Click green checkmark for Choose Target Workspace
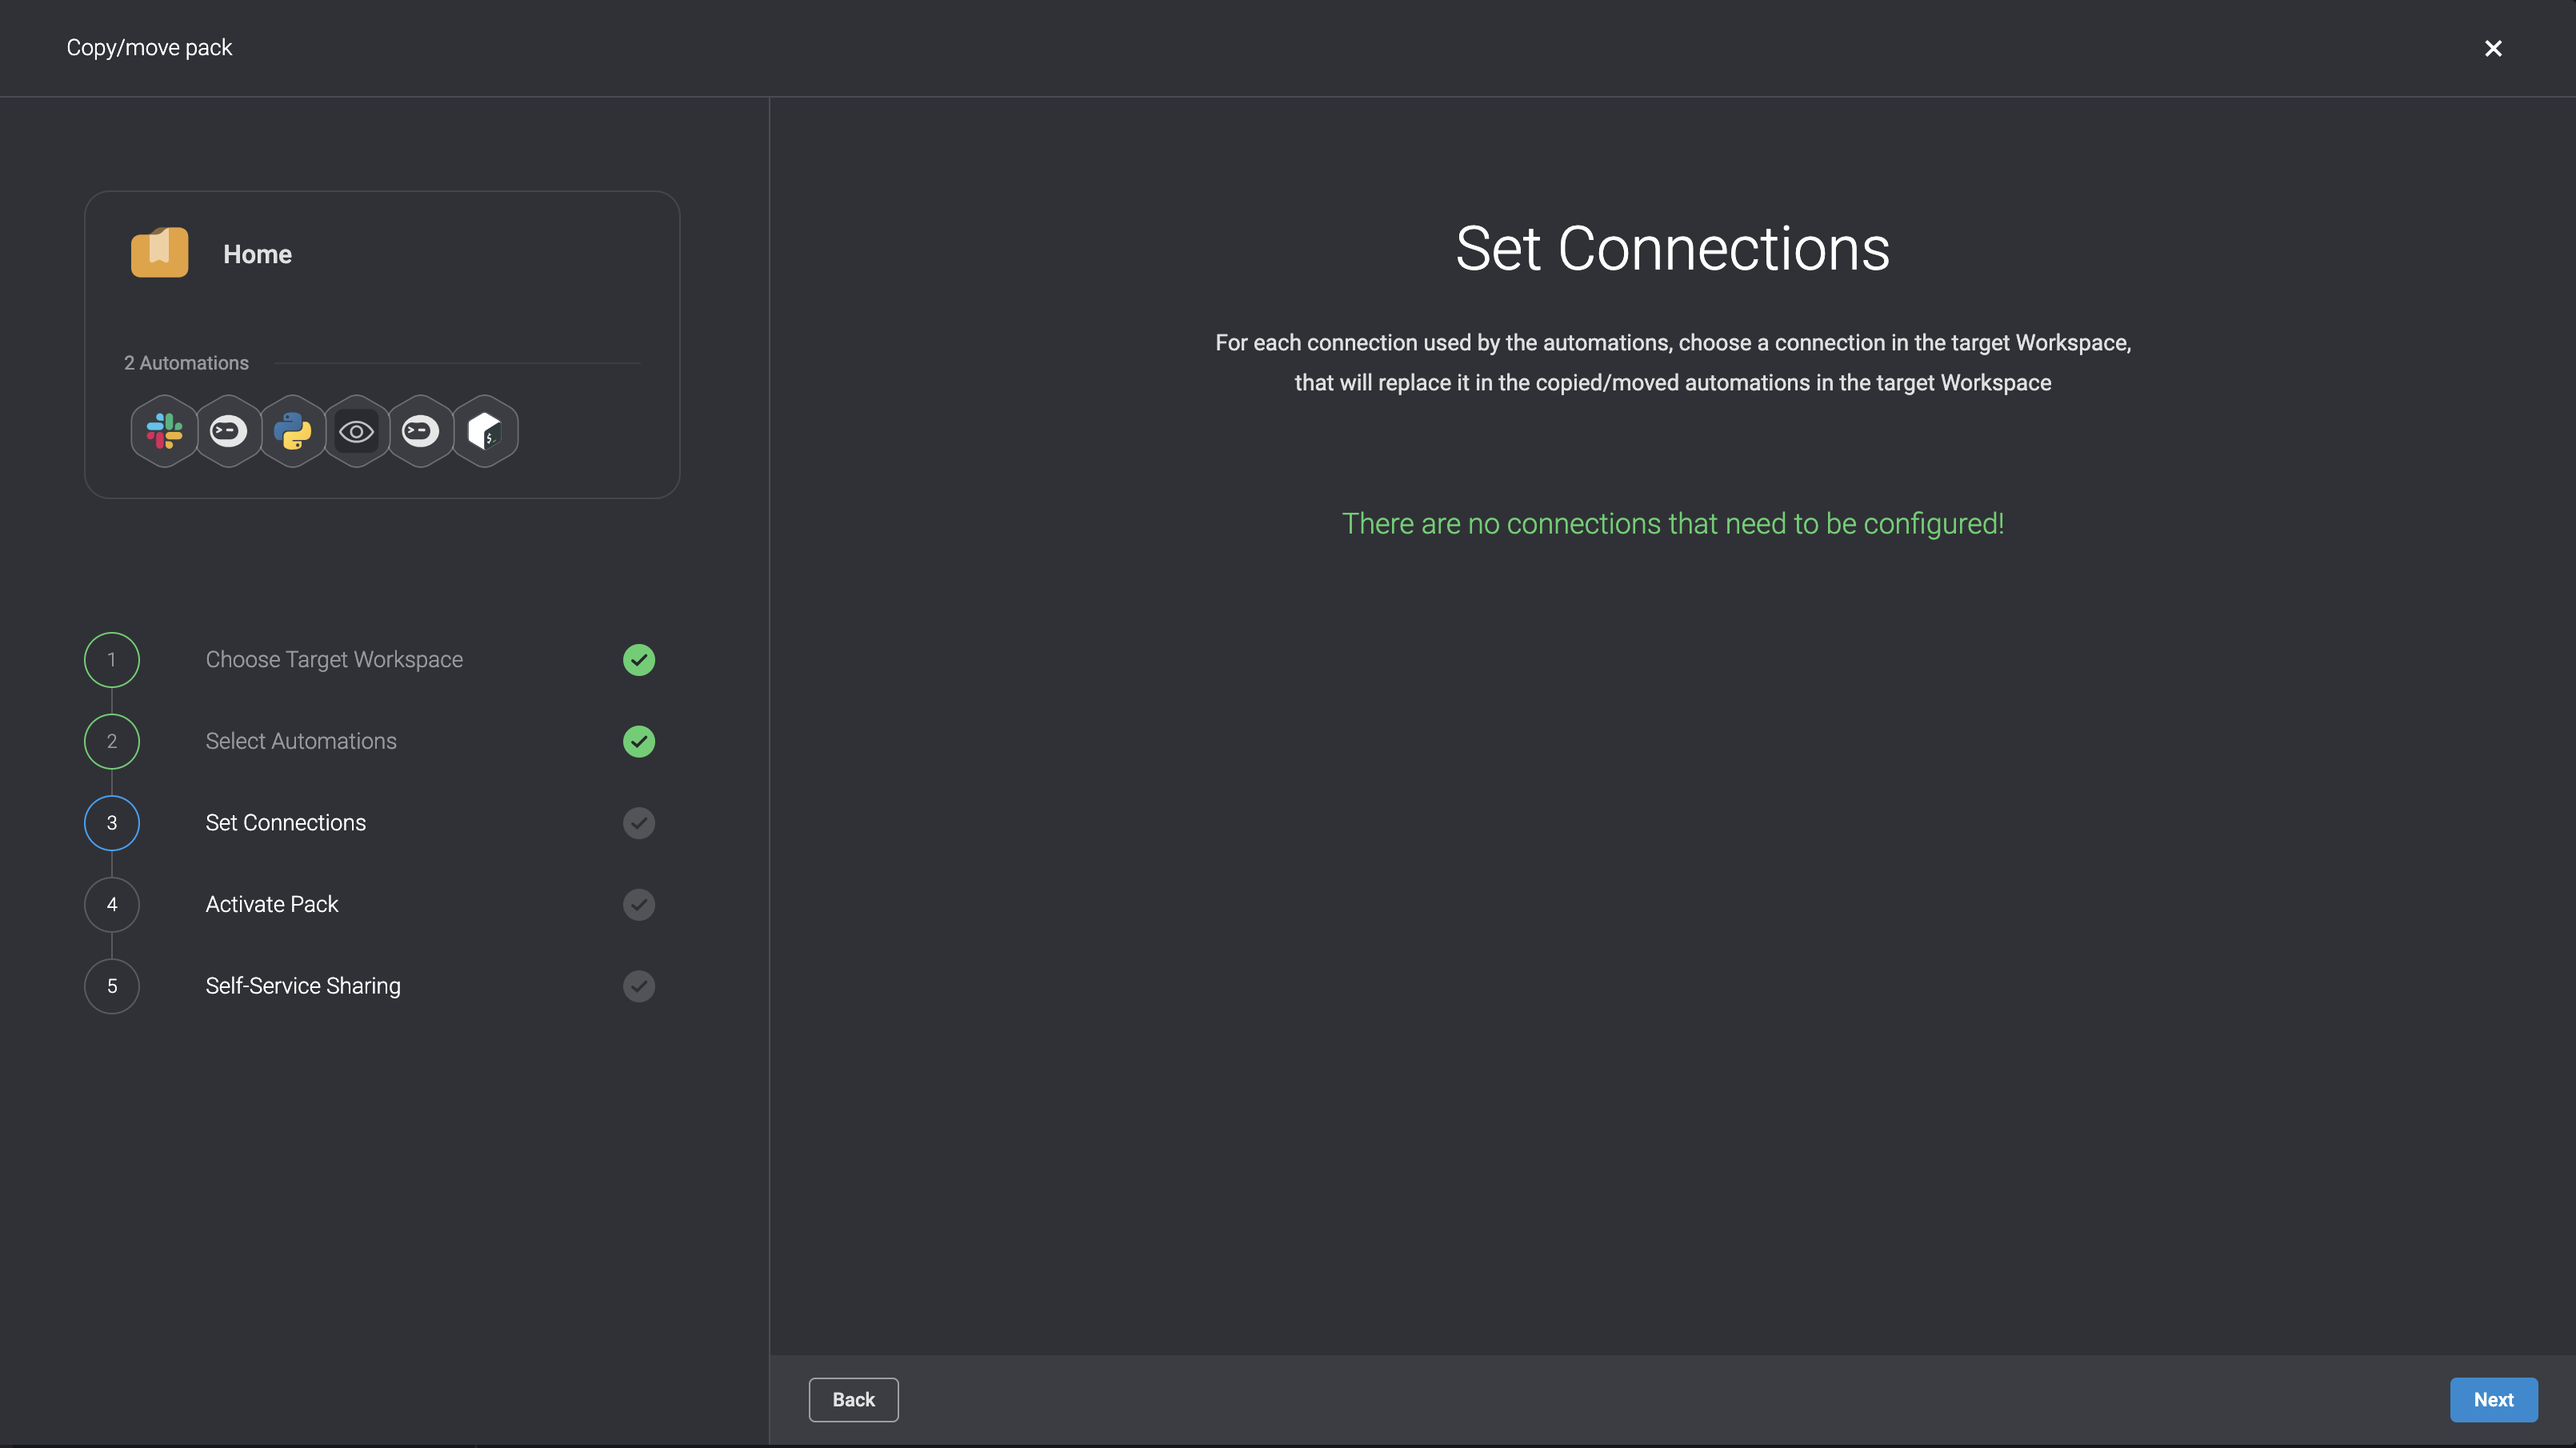Image resolution: width=2576 pixels, height=1448 pixels. click(x=638, y=660)
